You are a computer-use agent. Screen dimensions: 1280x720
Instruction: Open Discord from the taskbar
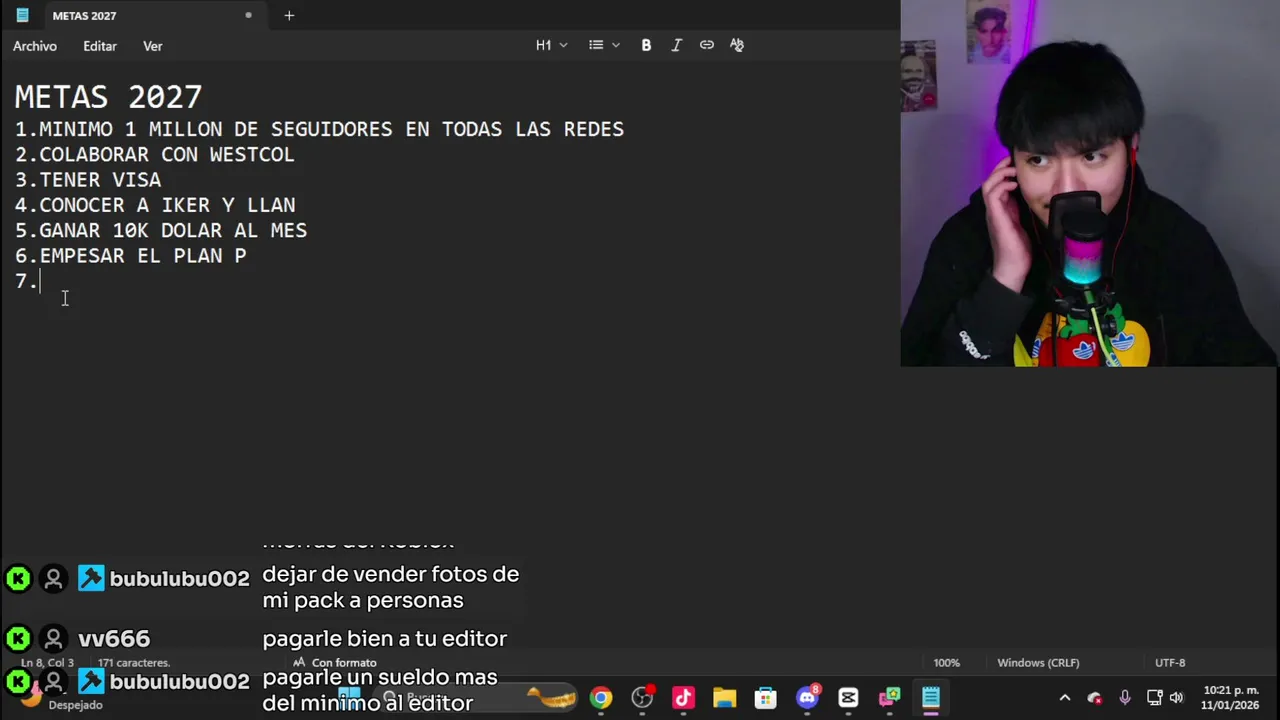(807, 698)
